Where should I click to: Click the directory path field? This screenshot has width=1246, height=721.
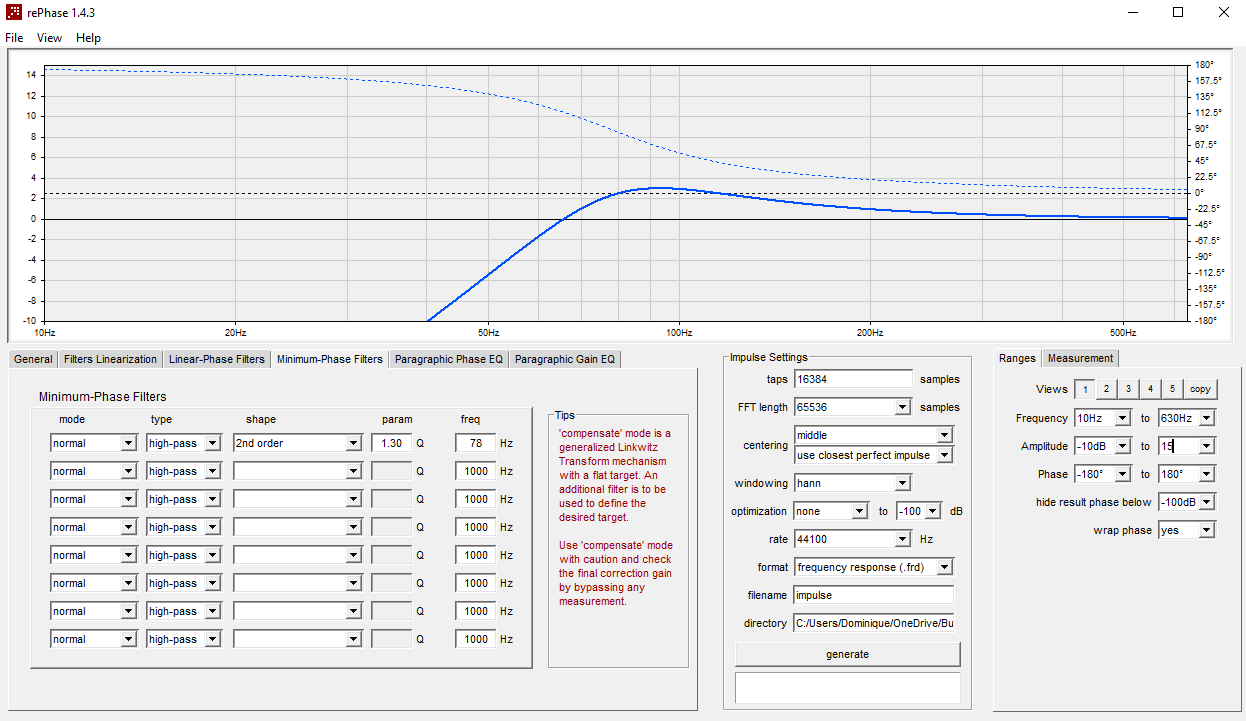874,623
